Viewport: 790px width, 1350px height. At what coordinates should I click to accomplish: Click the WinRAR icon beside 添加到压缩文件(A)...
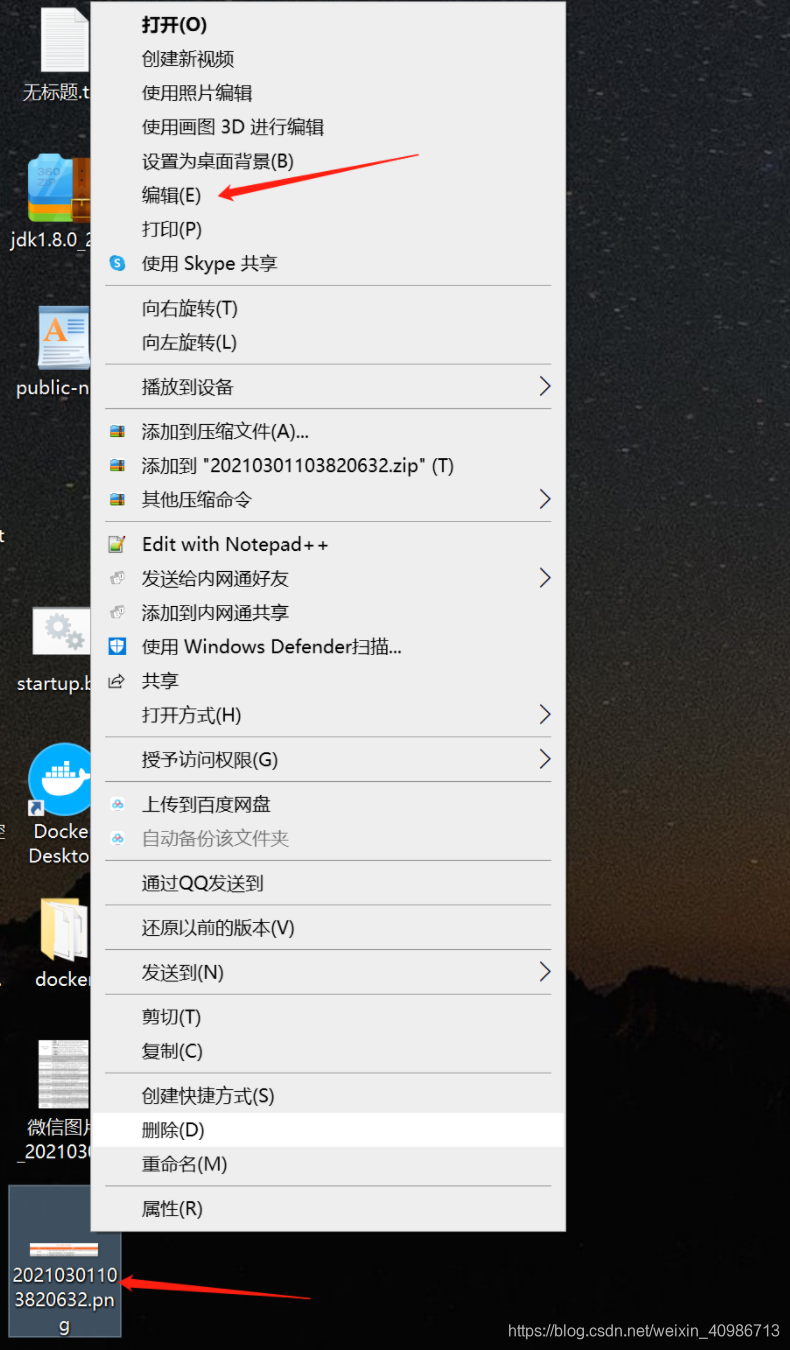[117, 432]
